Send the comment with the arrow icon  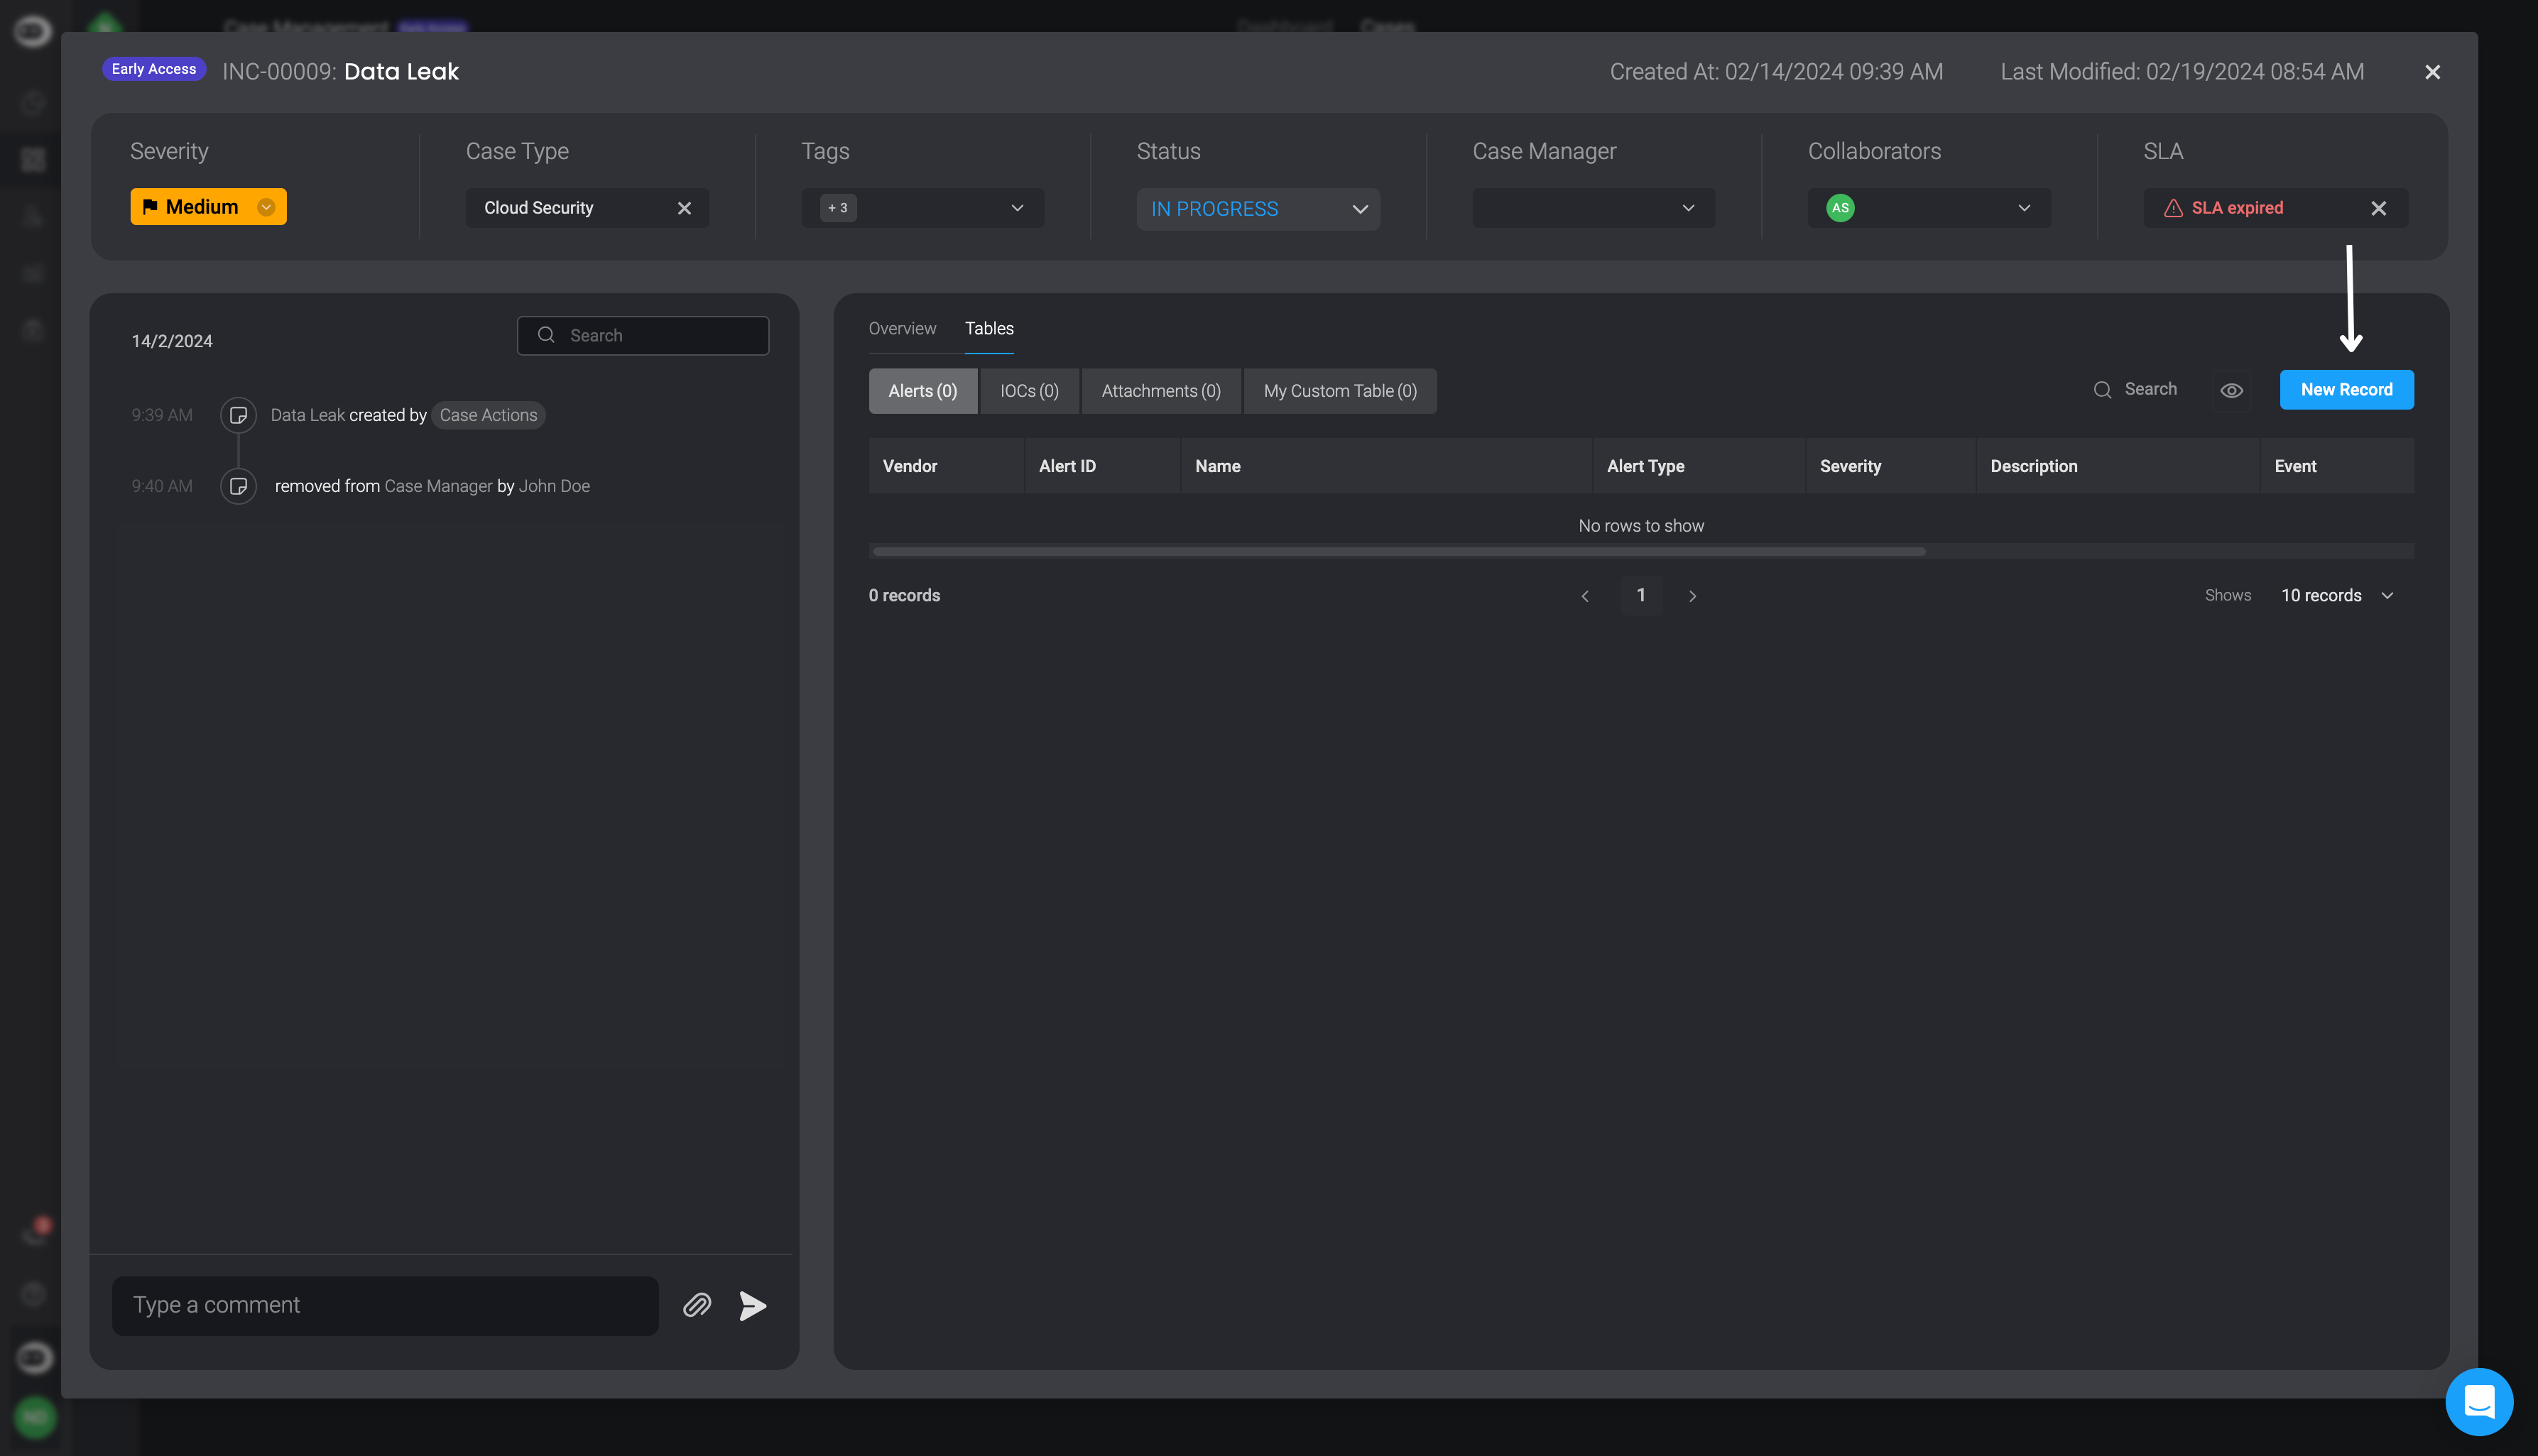click(x=752, y=1305)
